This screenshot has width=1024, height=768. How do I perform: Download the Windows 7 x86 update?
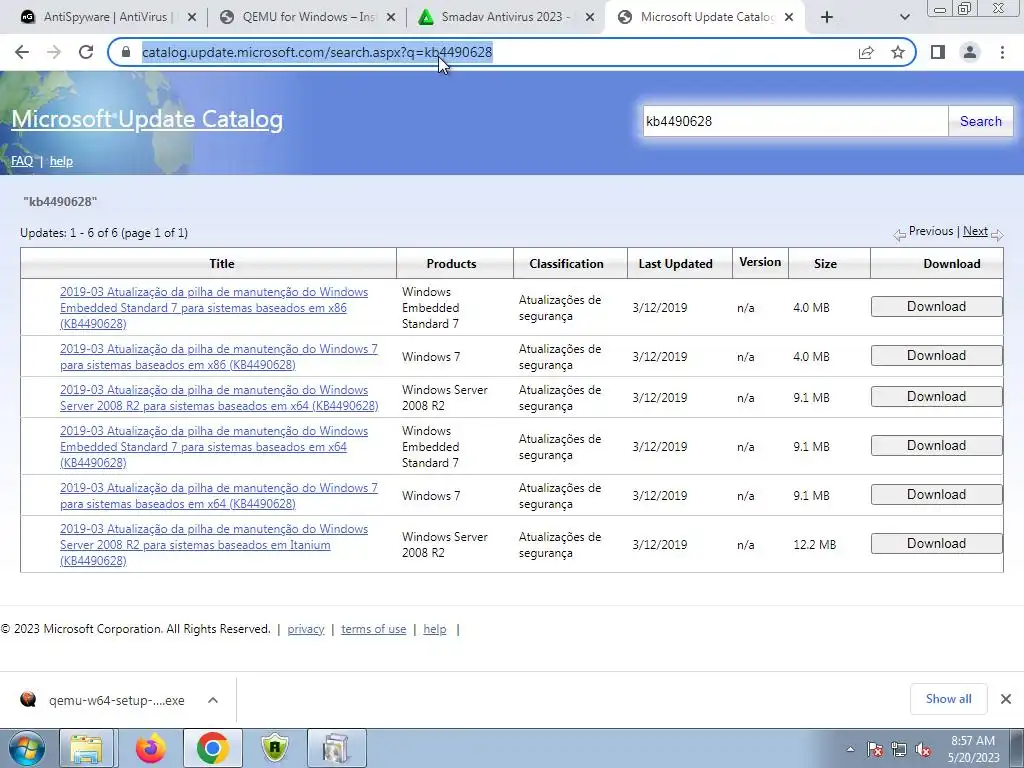click(936, 355)
